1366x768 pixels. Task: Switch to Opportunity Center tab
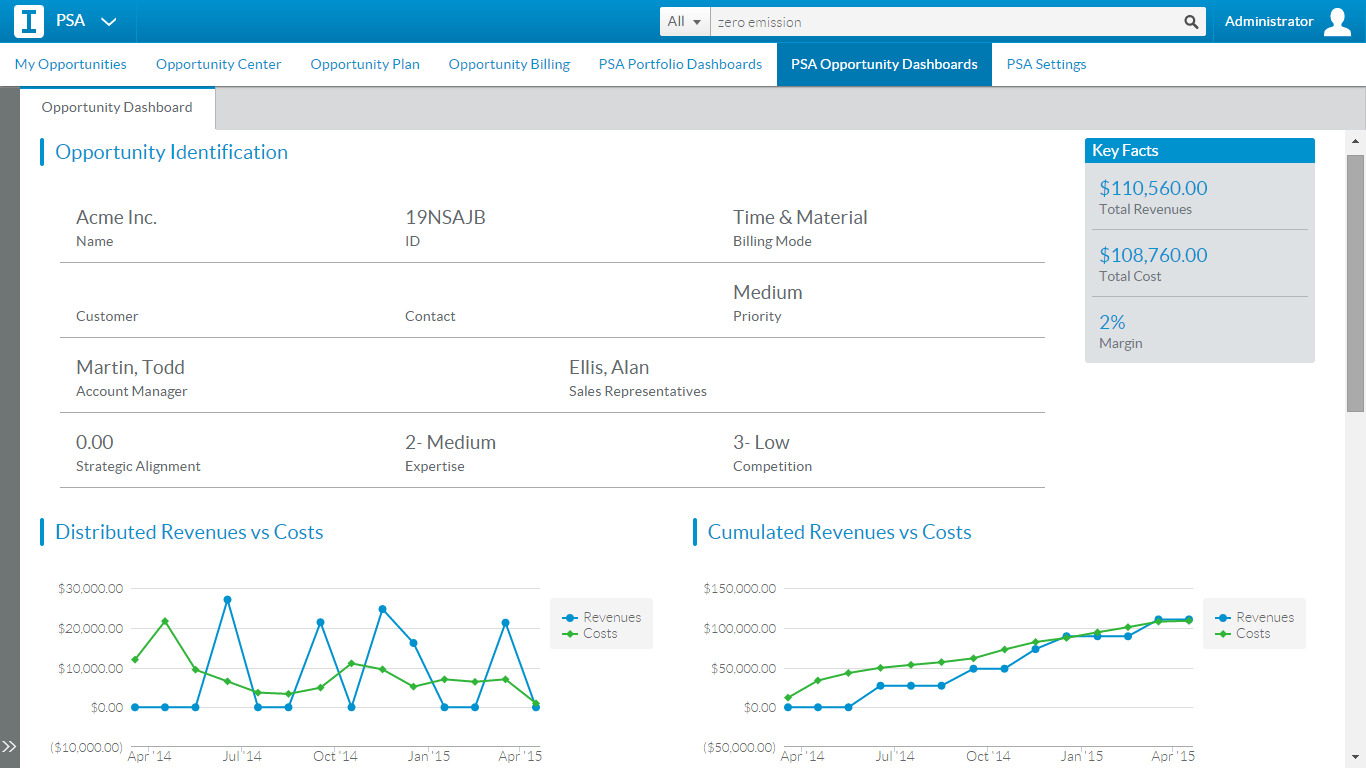218,64
